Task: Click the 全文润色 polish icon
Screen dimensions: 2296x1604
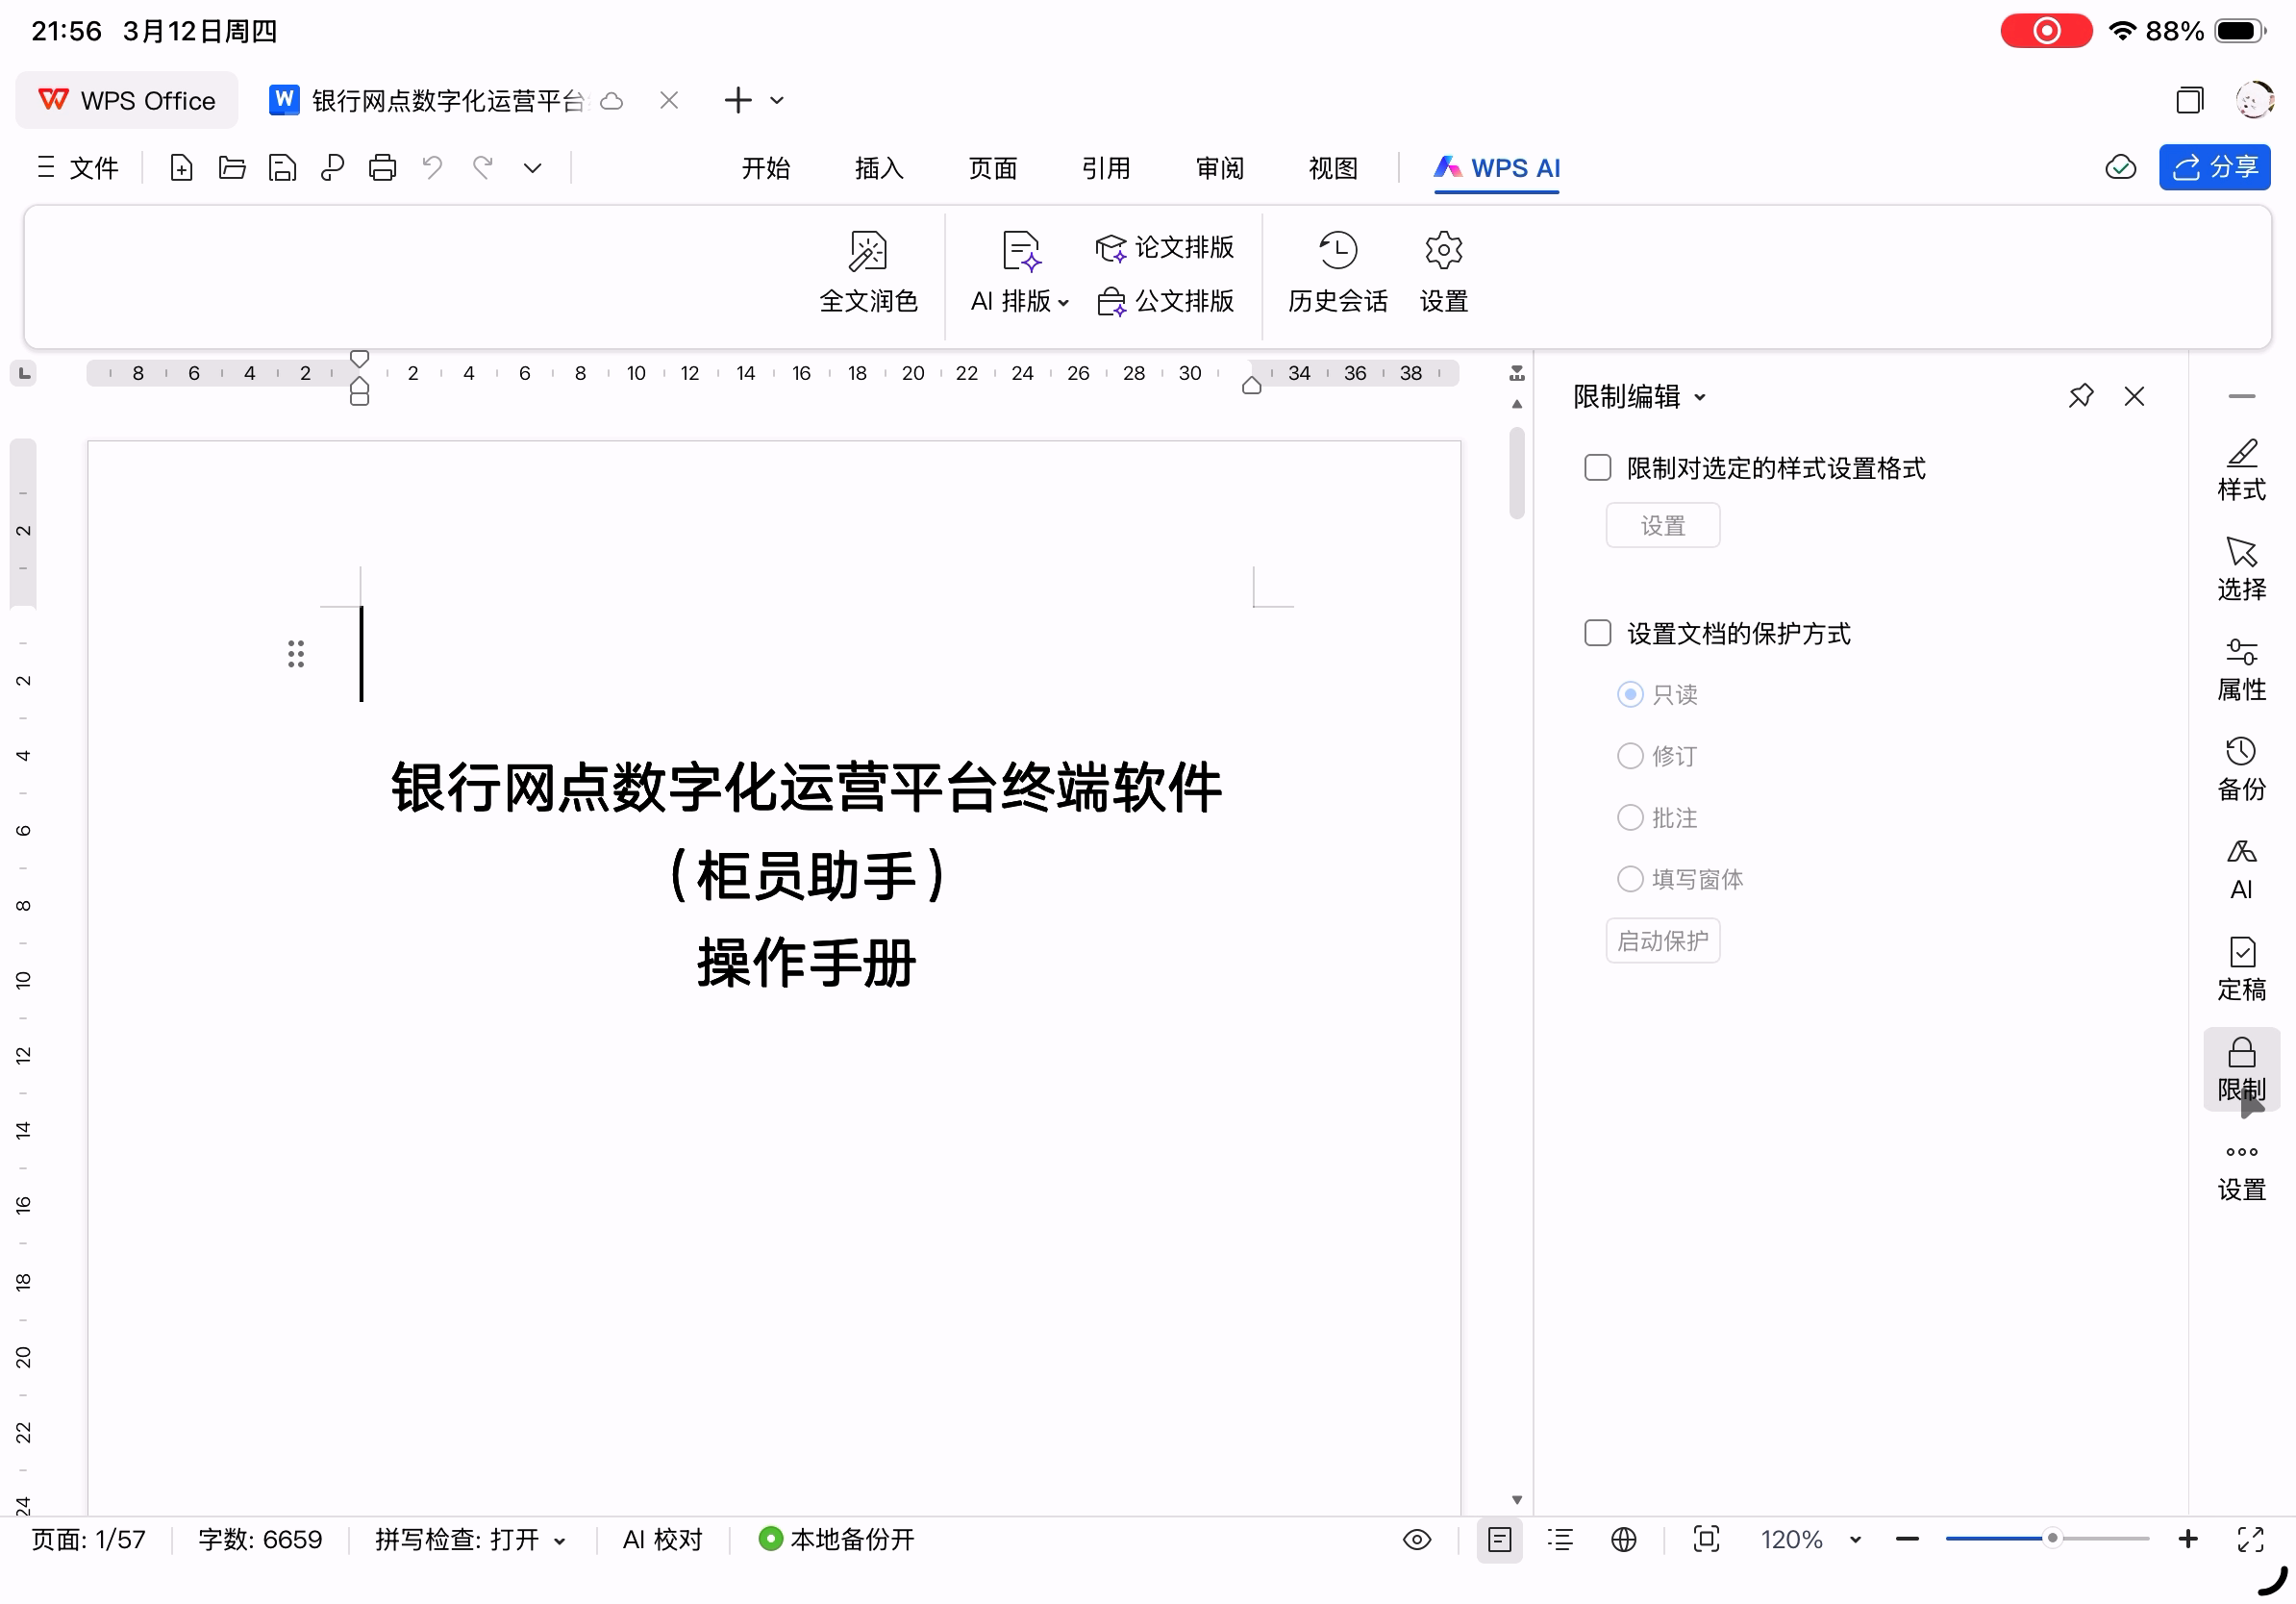Action: pos(867,251)
